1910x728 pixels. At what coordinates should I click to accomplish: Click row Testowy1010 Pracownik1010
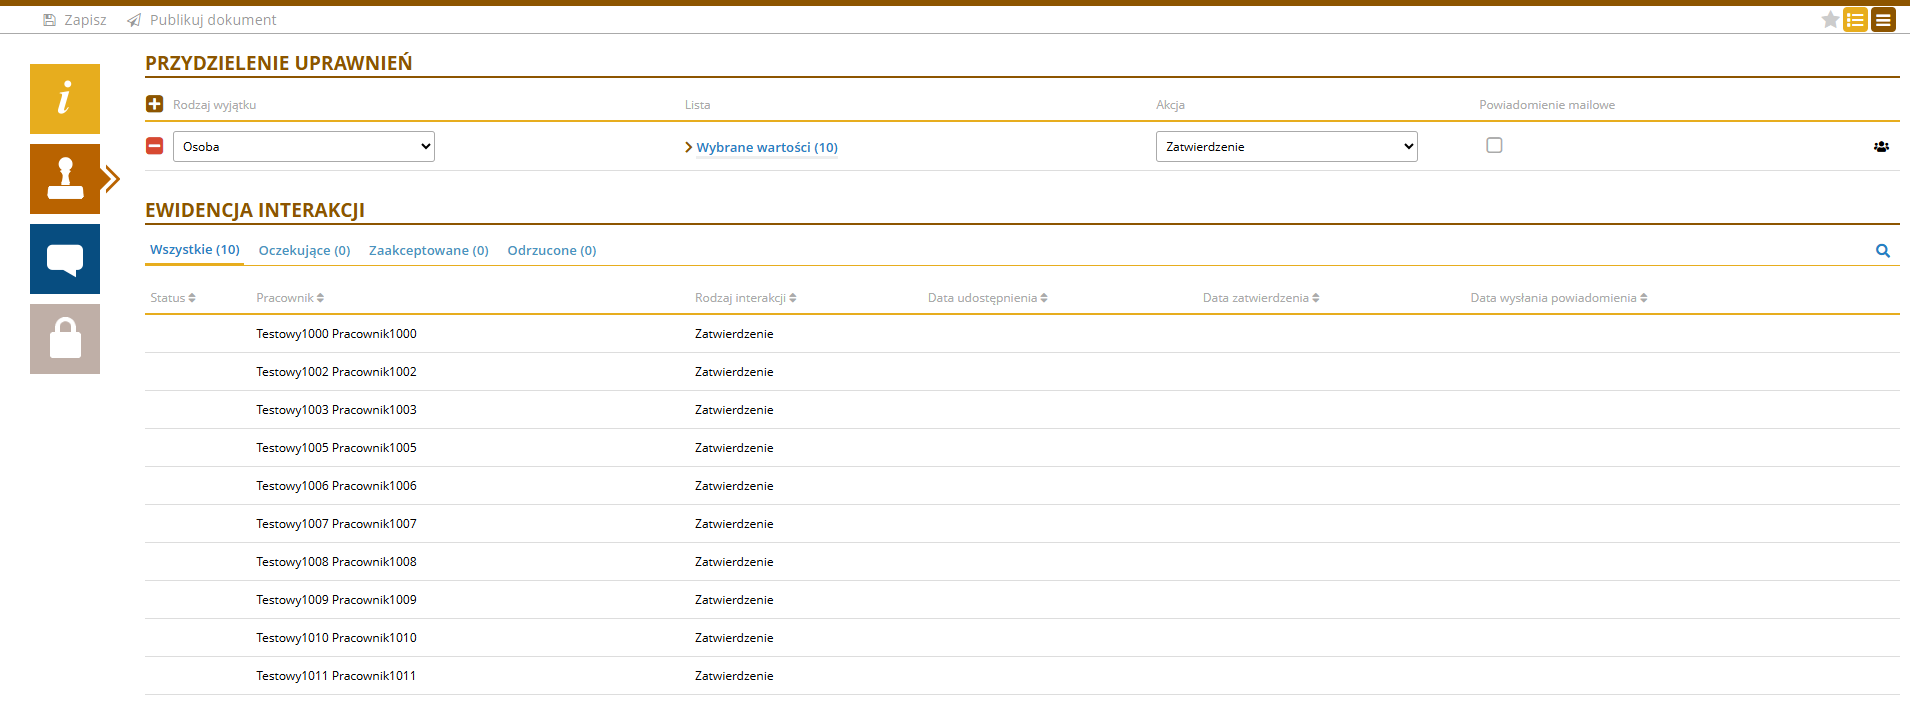pos(1022,638)
